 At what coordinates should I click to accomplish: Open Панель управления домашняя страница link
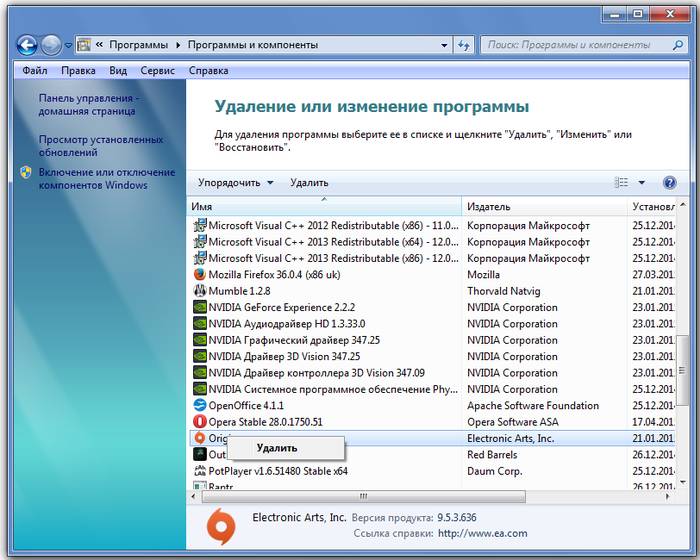tap(89, 104)
